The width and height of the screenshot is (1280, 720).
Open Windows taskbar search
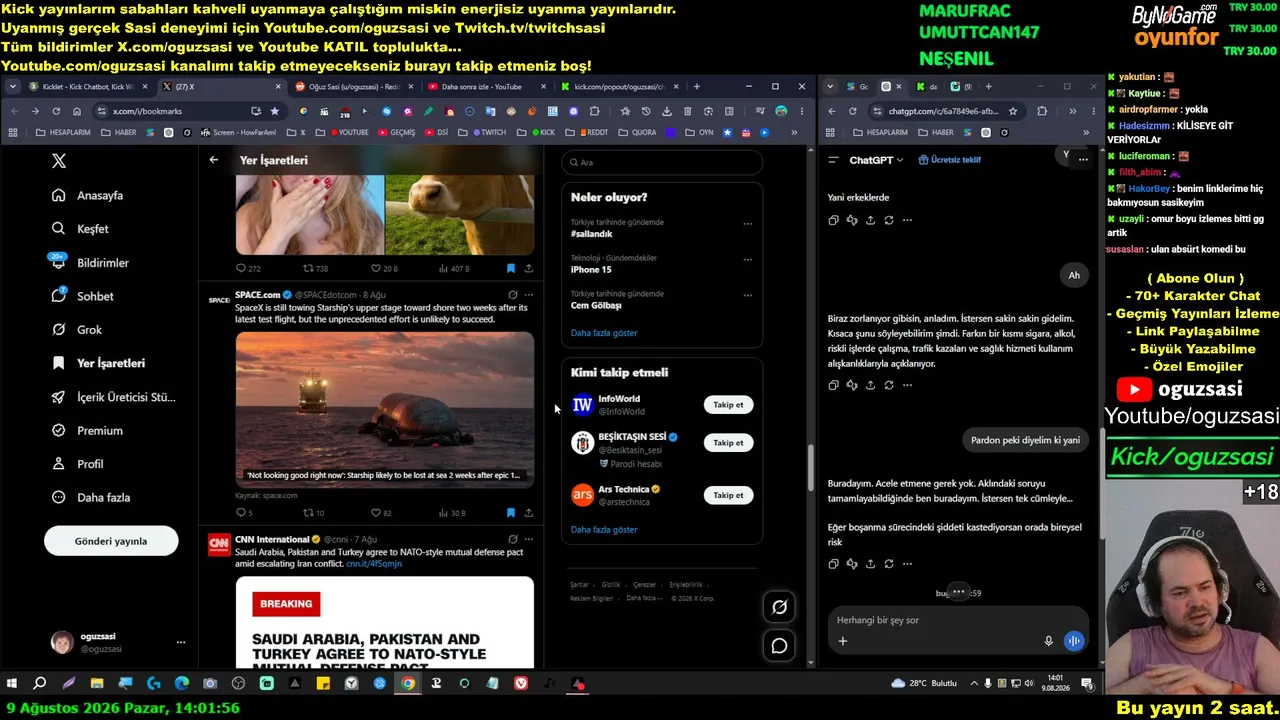coord(40,684)
